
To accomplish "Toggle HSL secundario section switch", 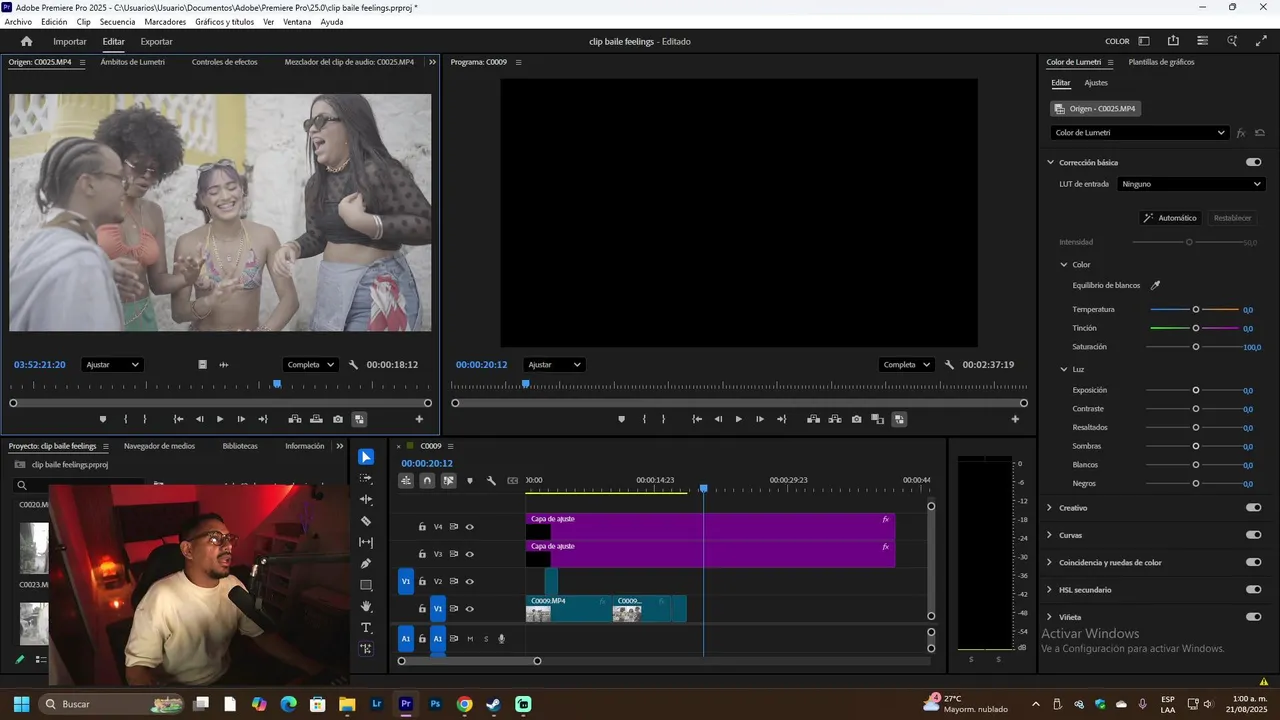I will (x=1253, y=590).
